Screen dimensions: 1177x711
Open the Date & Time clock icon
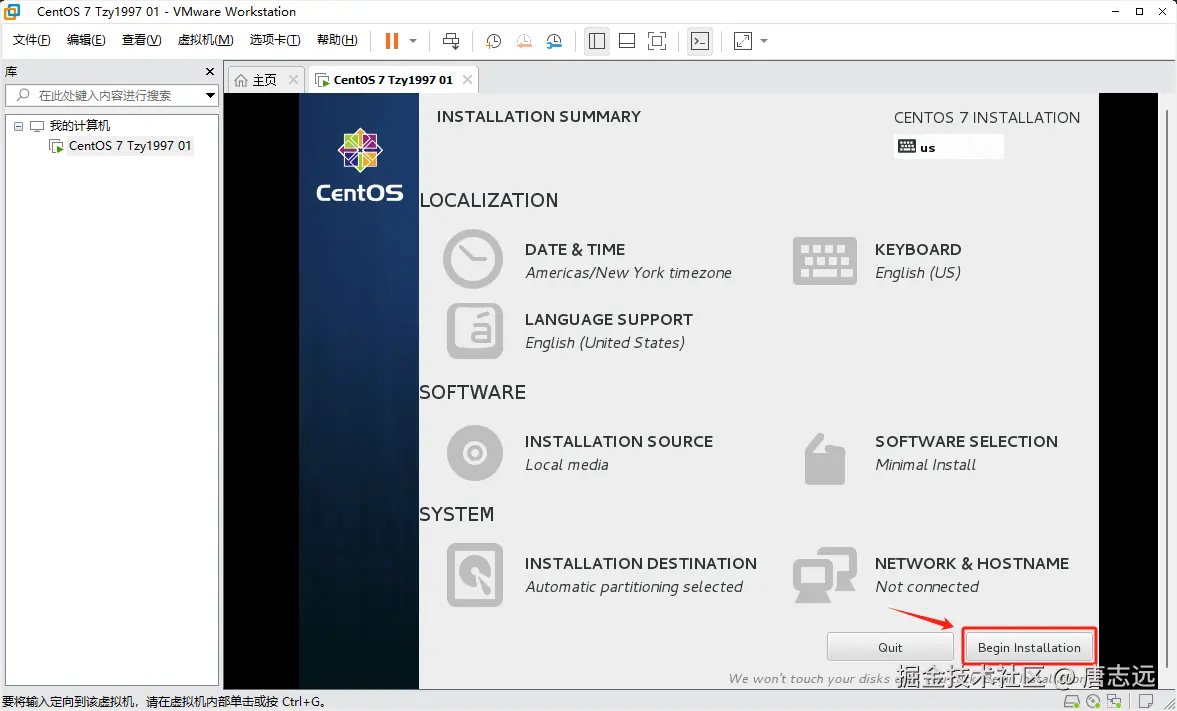[473, 259]
